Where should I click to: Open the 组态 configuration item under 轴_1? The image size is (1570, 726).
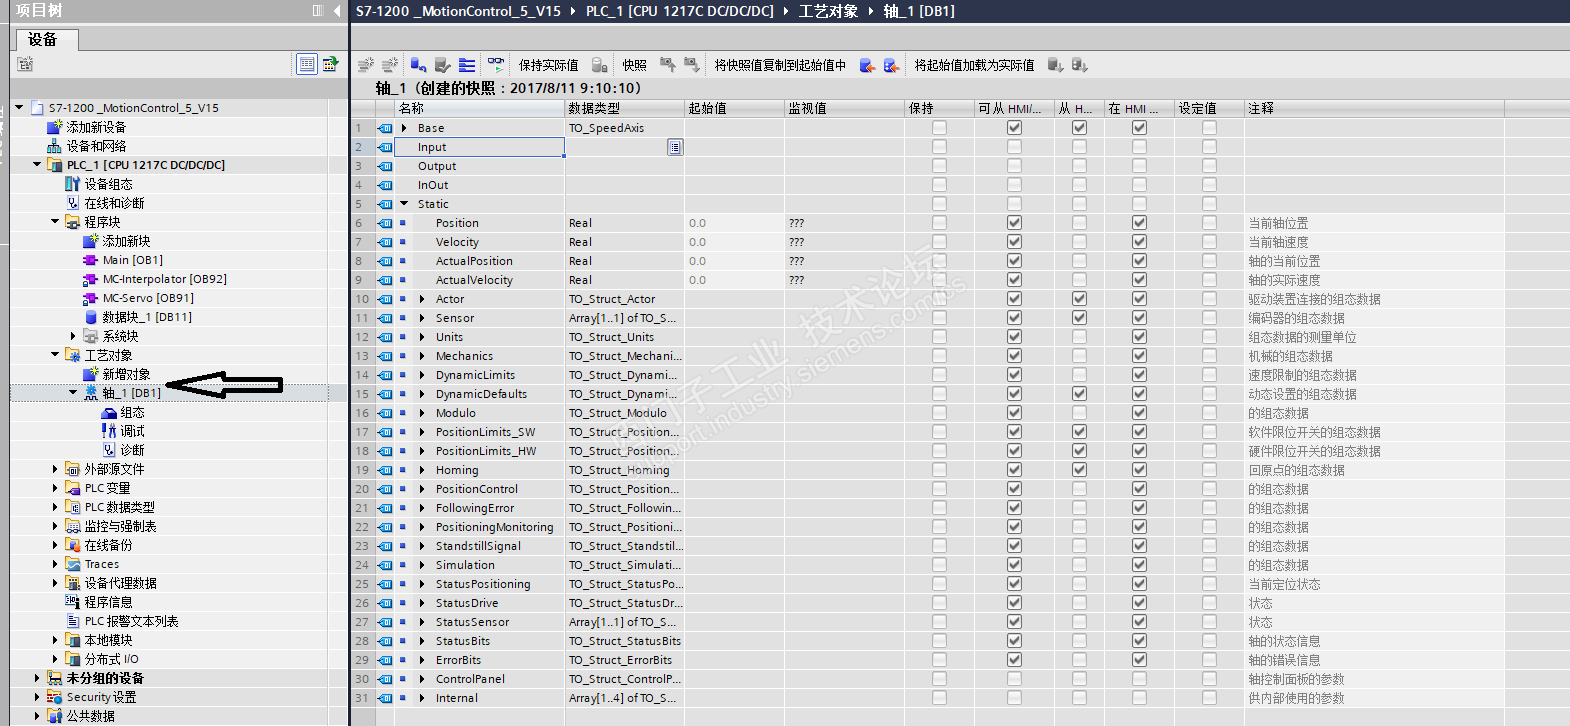[132, 412]
